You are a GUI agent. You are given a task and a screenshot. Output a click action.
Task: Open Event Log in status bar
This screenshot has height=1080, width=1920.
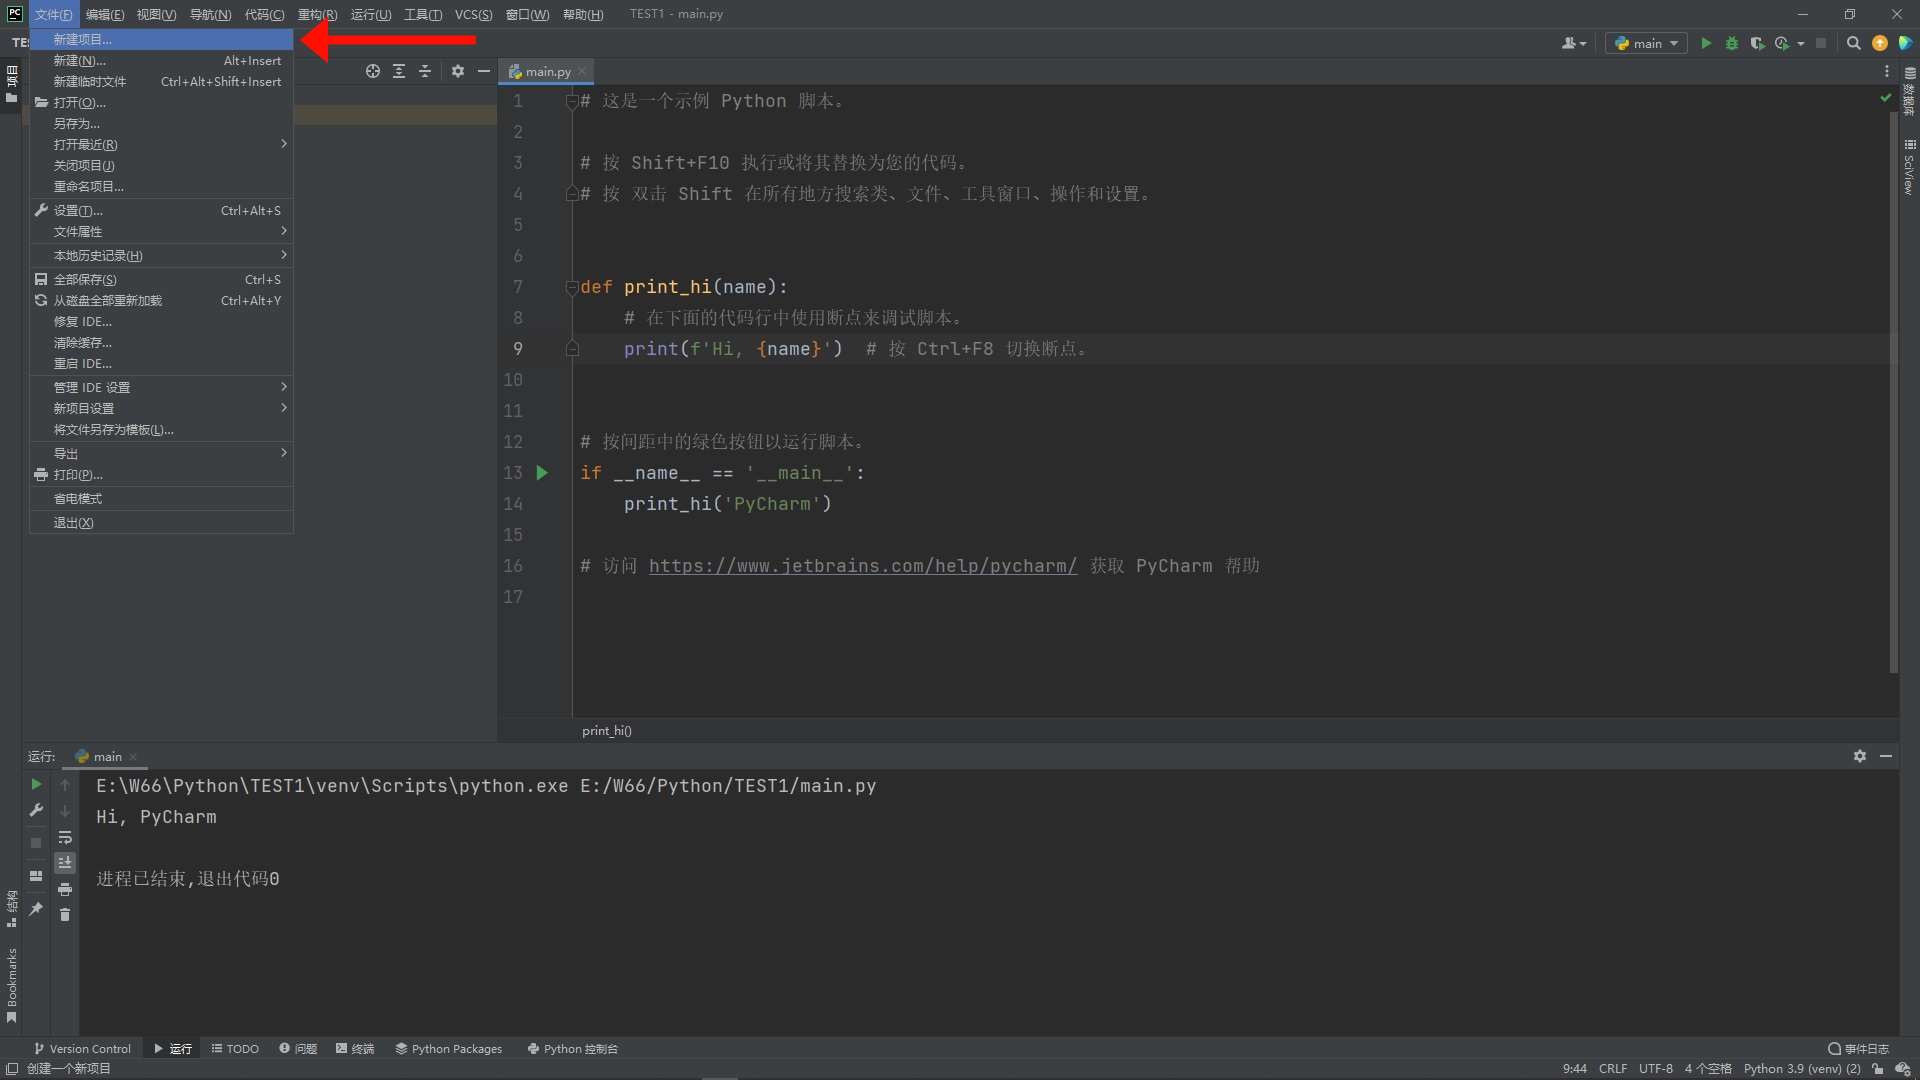click(x=1858, y=1048)
